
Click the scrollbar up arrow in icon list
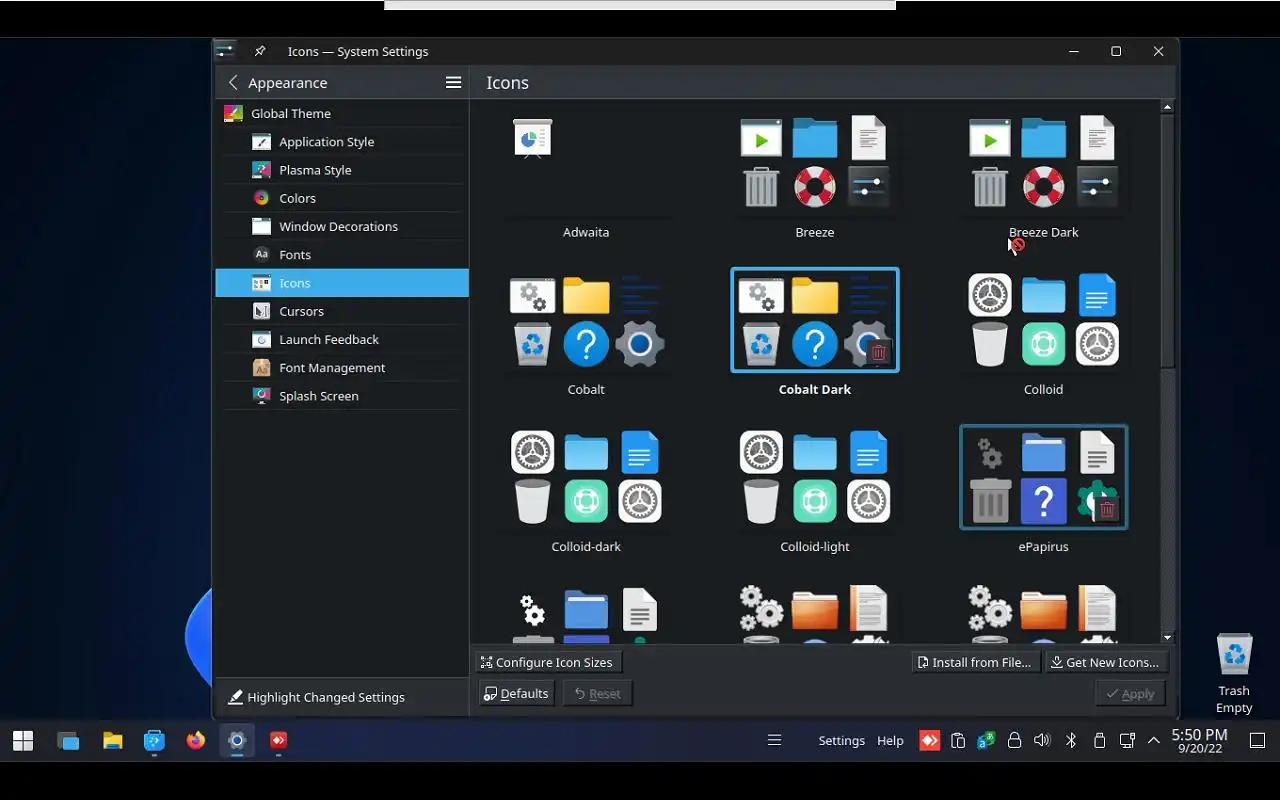[x=1167, y=106]
